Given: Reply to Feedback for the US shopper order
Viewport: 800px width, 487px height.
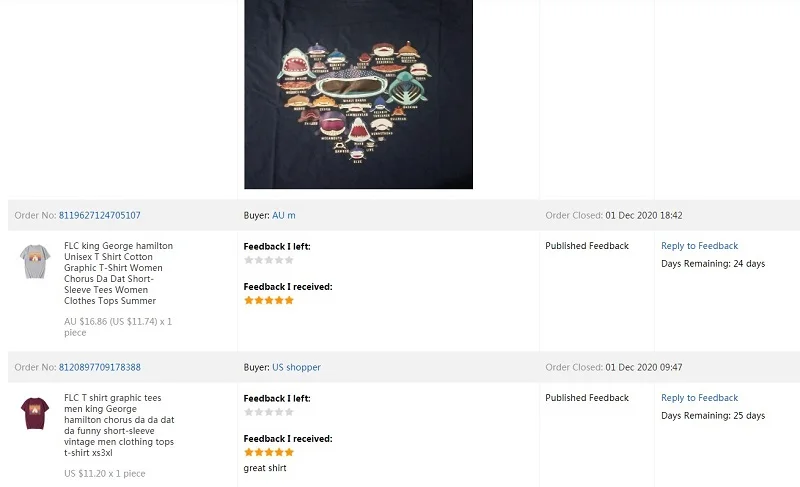Looking at the screenshot, I should [699, 398].
